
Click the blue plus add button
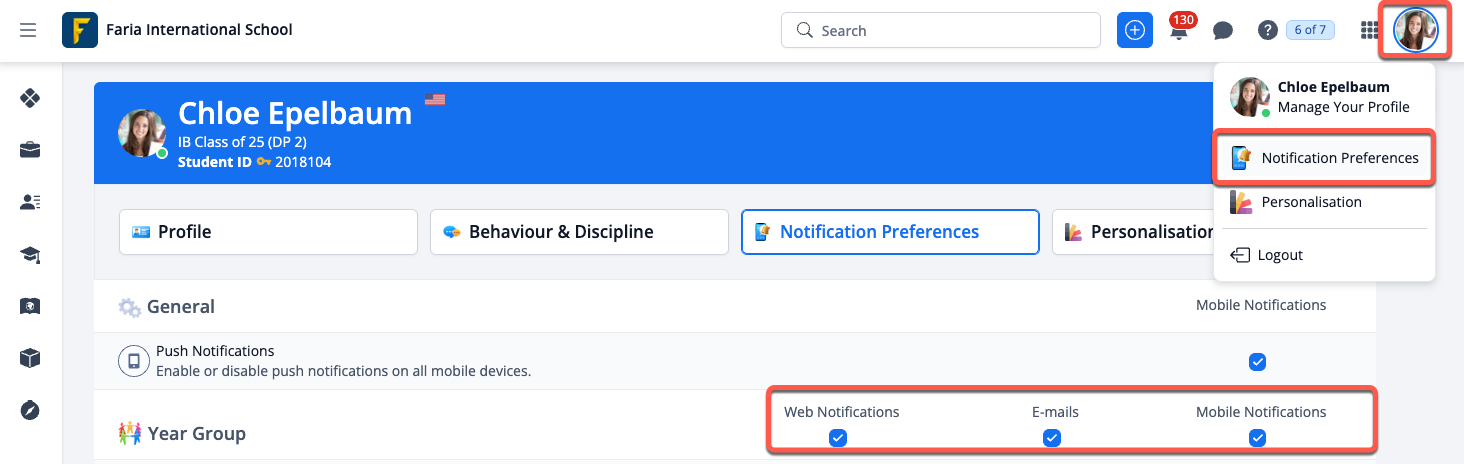coord(1135,30)
